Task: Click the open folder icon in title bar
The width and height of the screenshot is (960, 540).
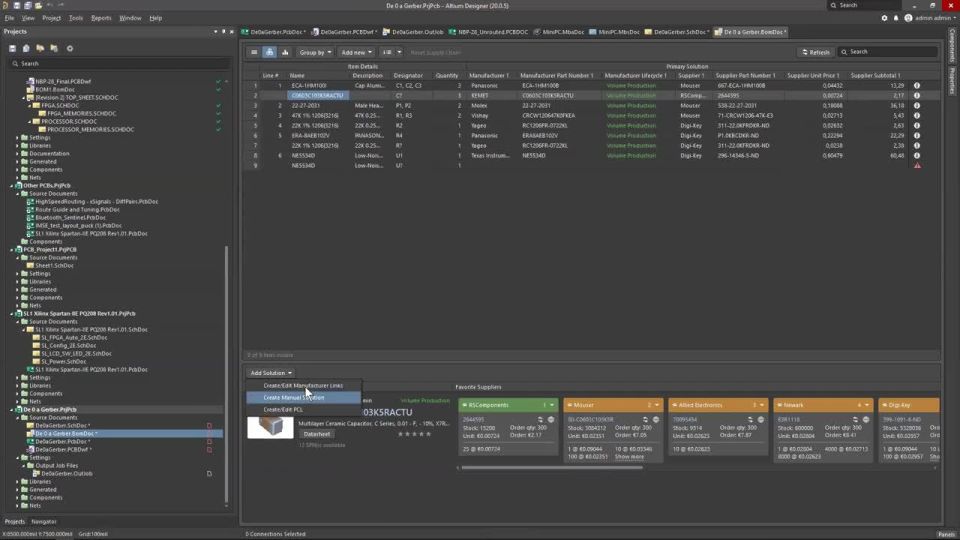Action: coord(38,6)
